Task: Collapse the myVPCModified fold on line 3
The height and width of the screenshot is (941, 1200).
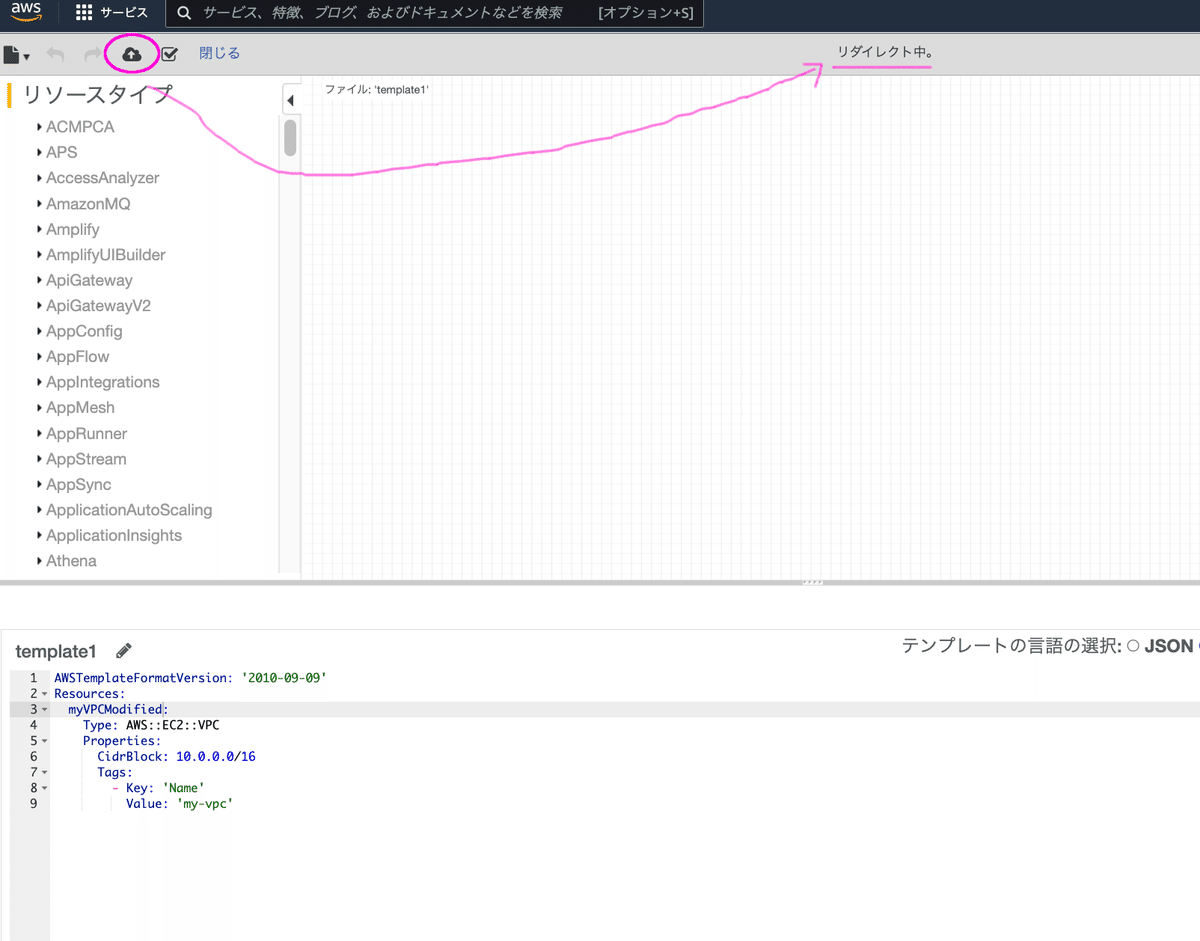Action: coord(45,709)
